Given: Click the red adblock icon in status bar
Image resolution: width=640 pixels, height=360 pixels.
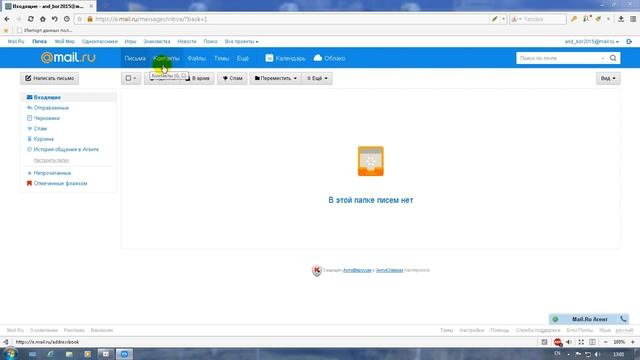Looking at the screenshot, I should (557, 342).
